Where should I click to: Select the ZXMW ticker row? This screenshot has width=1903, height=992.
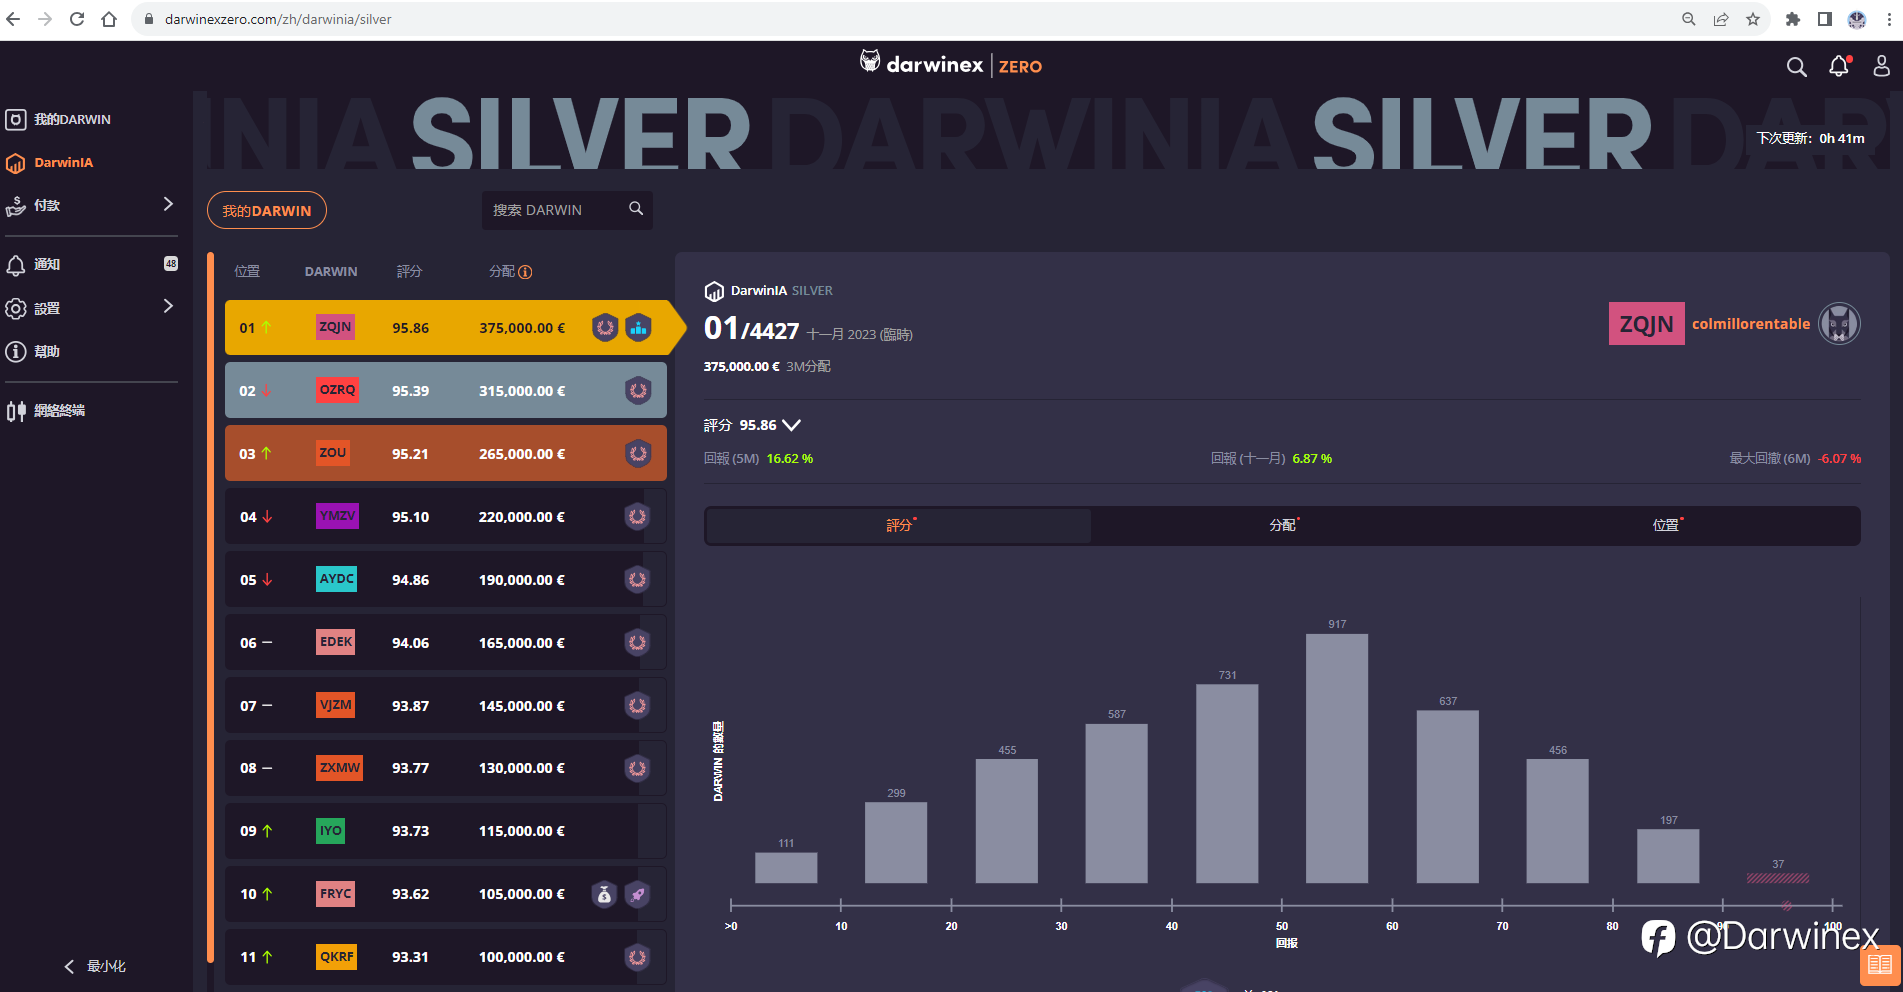(446, 768)
